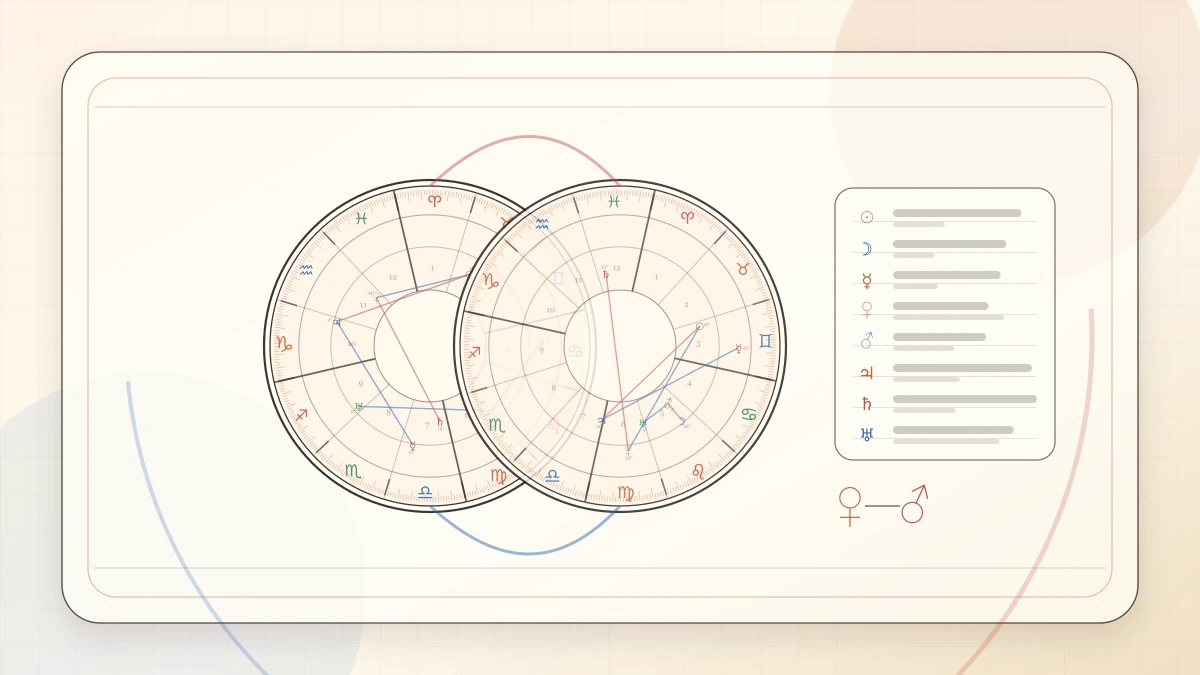1200x675 pixels.
Task: Click the Pisces sign on the right chart
Action: click(614, 201)
